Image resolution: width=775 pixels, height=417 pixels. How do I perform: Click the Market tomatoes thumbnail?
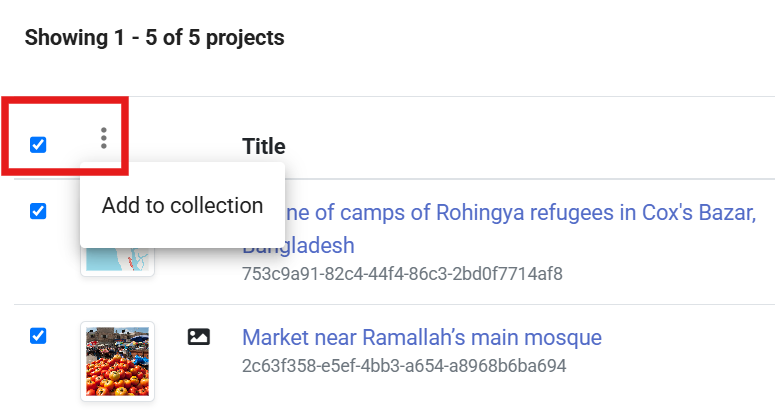(117, 361)
